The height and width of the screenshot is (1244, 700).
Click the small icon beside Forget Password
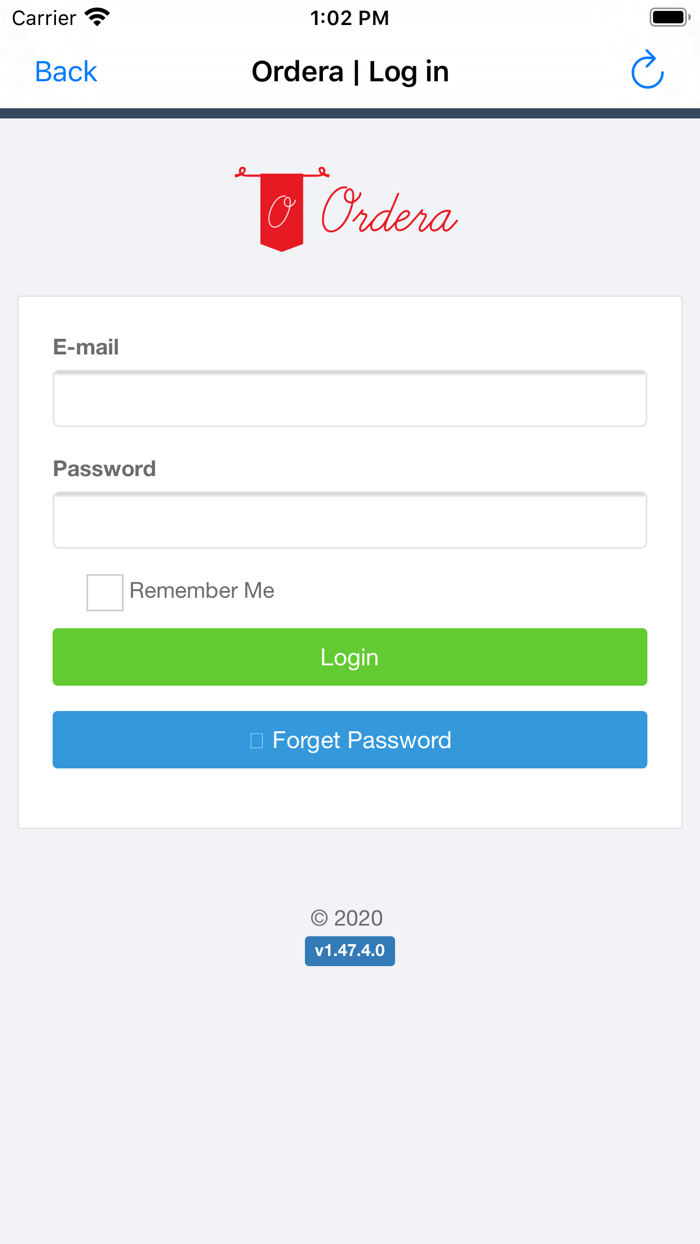pyautogui.click(x=256, y=741)
